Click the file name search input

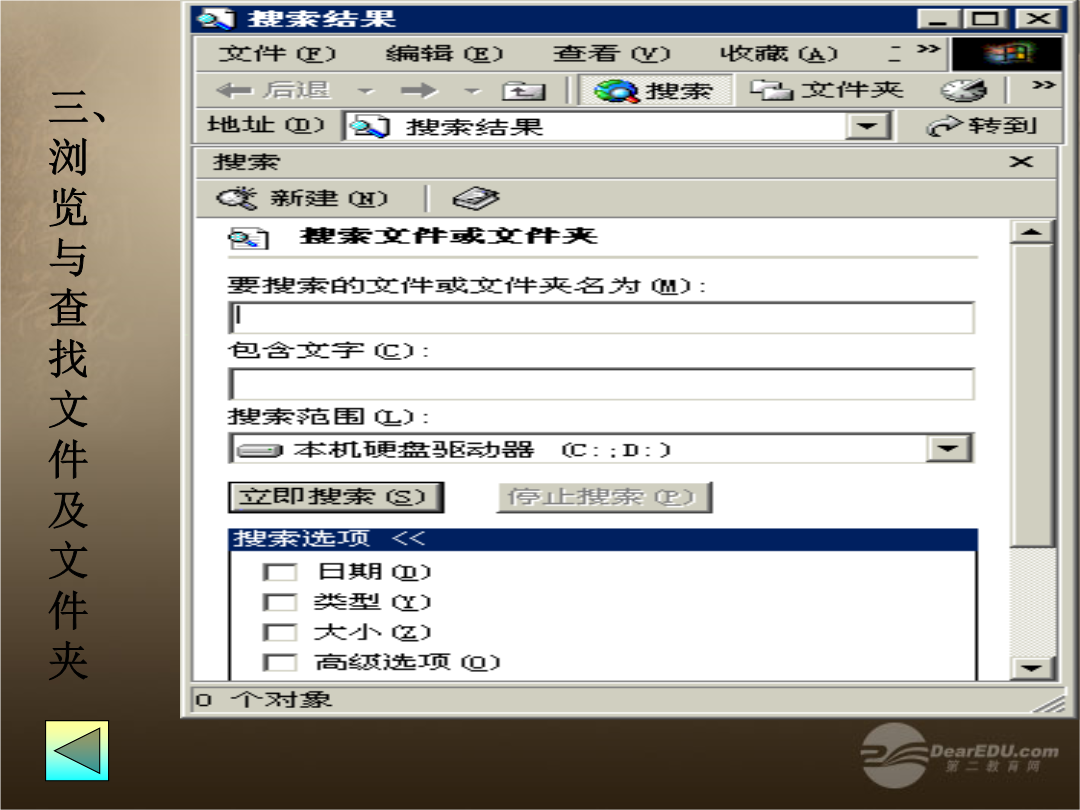point(601,318)
